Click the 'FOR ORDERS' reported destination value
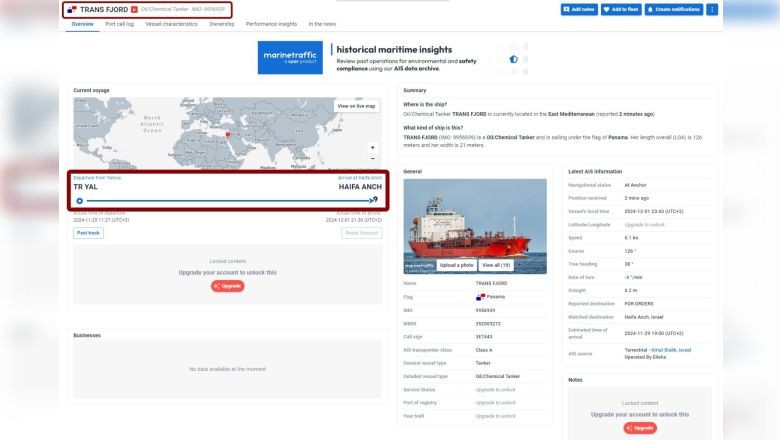This screenshot has height=440, width=780. coord(639,304)
